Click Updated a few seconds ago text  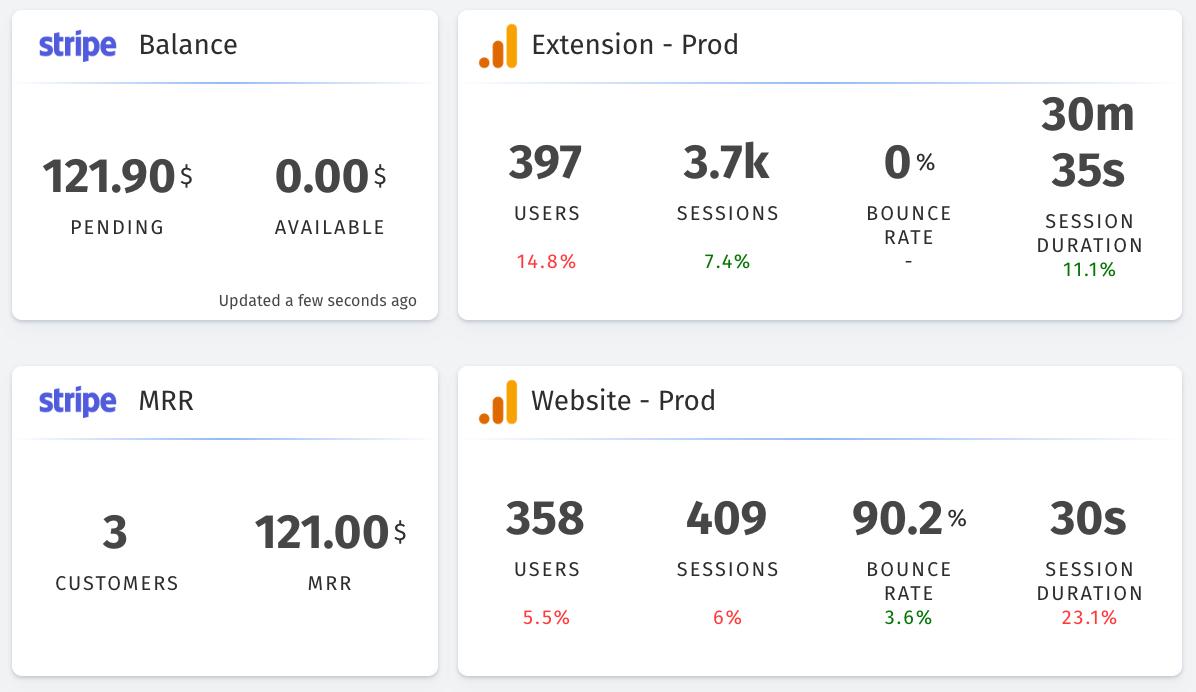tap(318, 301)
